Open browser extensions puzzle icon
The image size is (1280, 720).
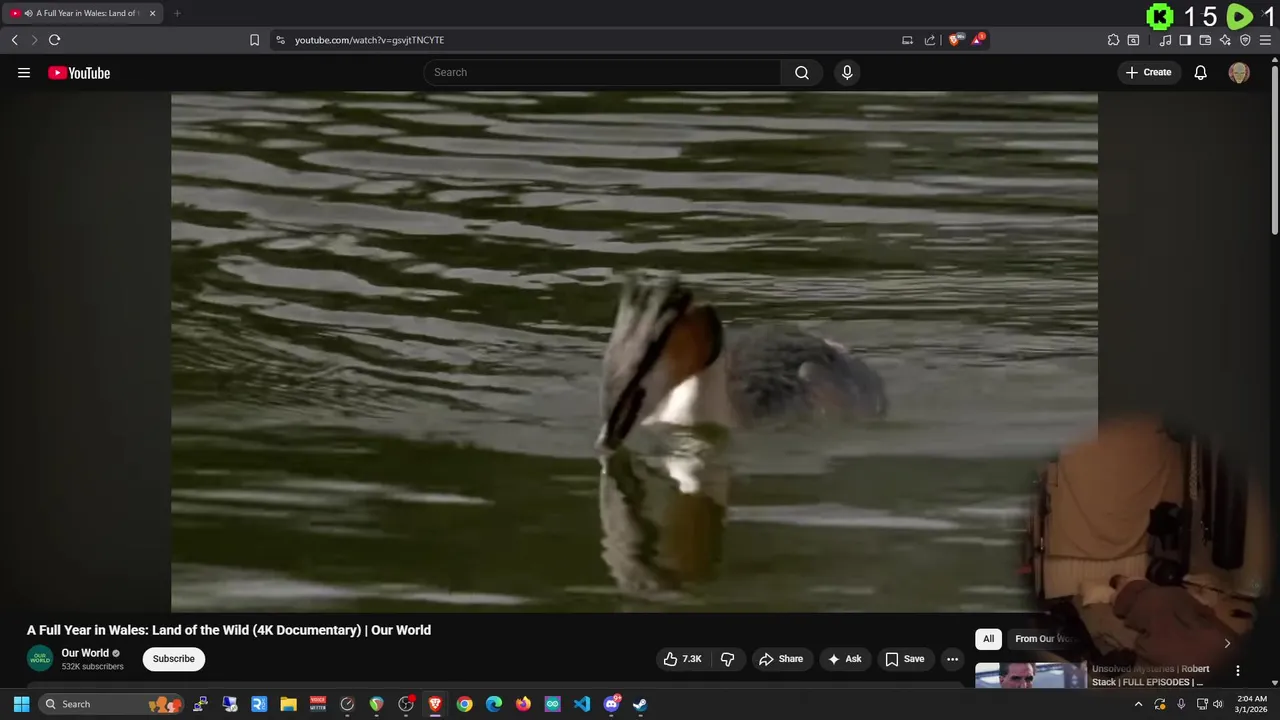point(1113,40)
